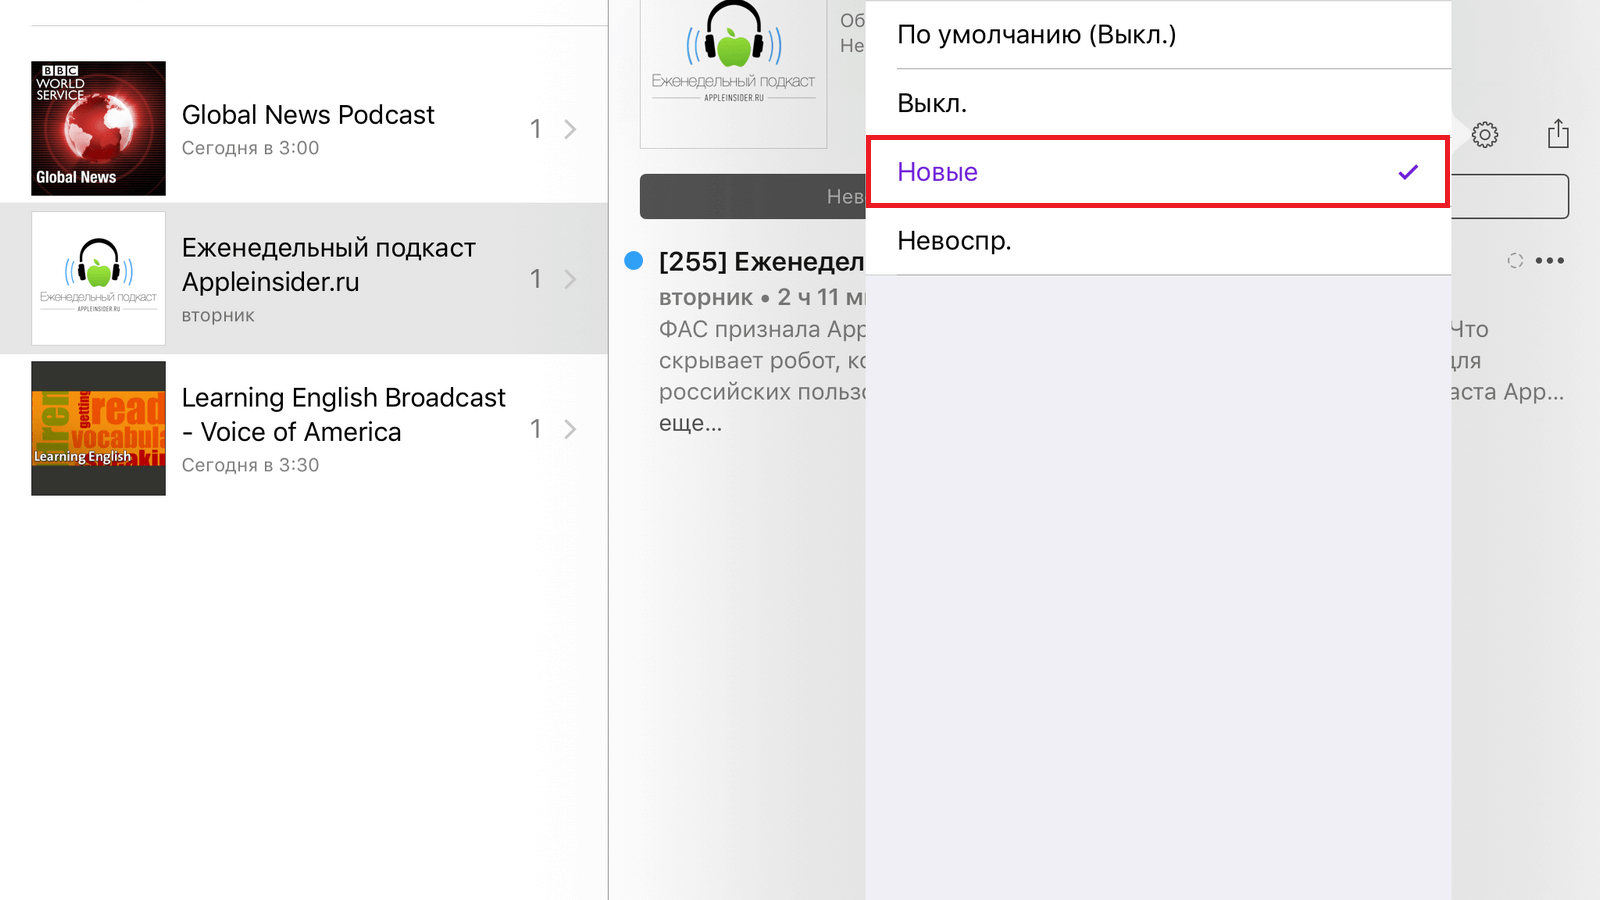Tap the episode download progress circle
Image resolution: width=1600 pixels, height=900 pixels.
coord(1515,261)
